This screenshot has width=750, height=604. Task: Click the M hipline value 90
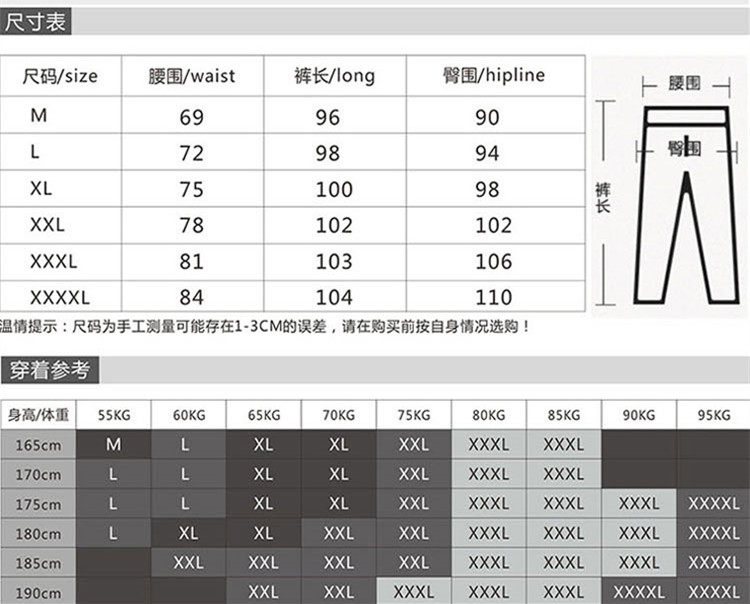pyautogui.click(x=487, y=117)
